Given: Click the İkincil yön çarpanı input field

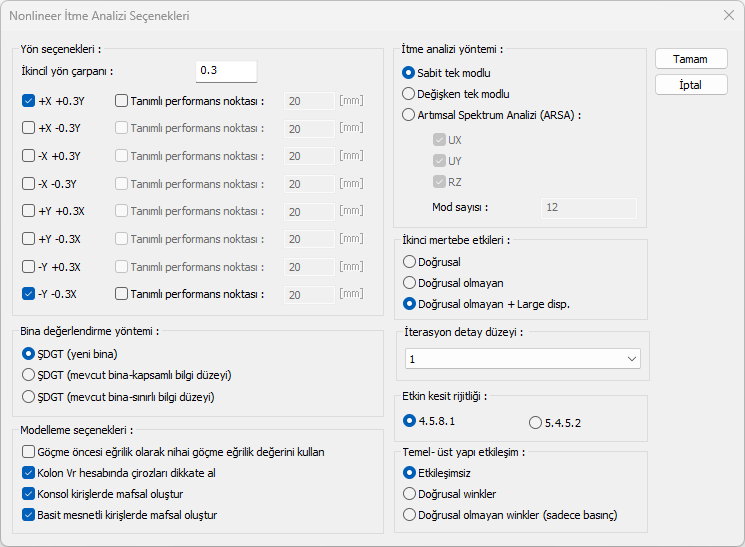Looking at the screenshot, I should 226,71.
